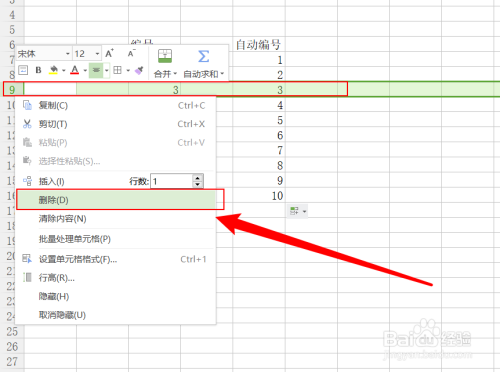500x372 pixels.
Task: Select the cell with value 1 under 自动编号
Action: pos(259,60)
